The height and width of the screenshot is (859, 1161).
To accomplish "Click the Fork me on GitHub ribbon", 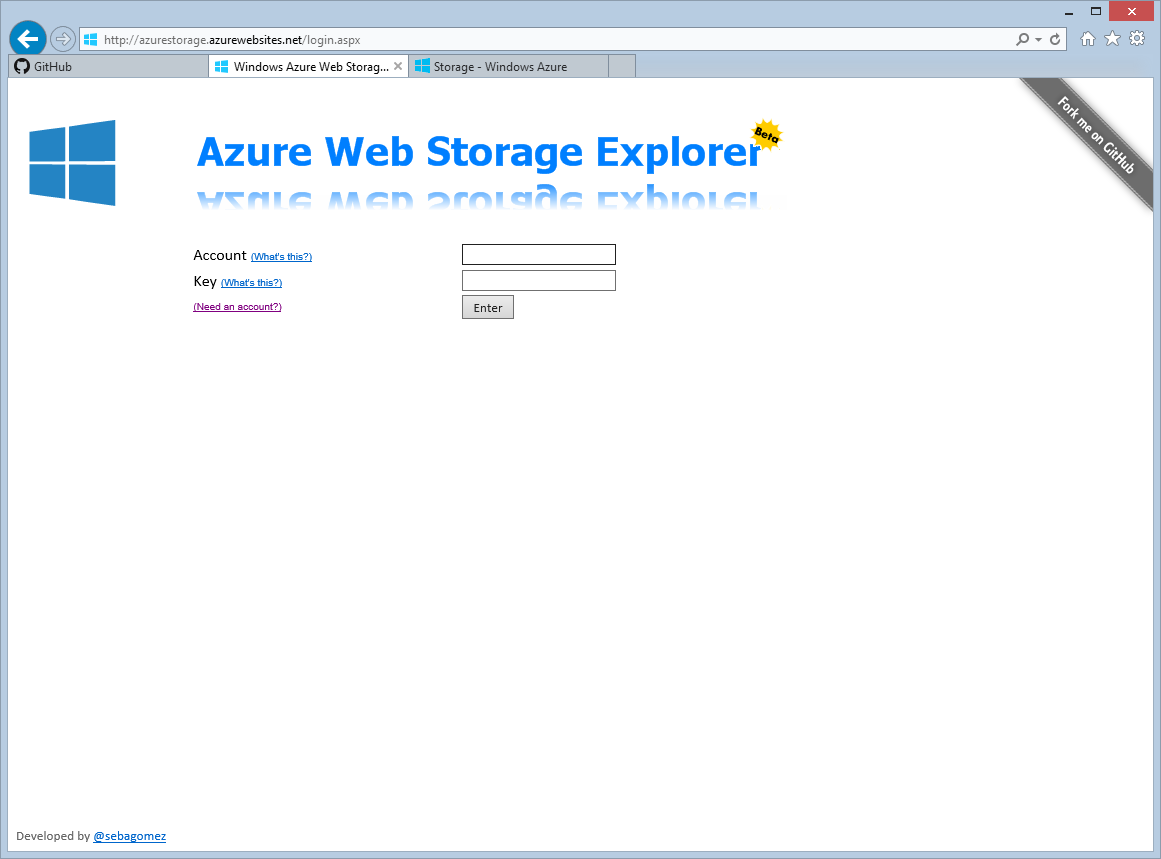I will (x=1094, y=136).
